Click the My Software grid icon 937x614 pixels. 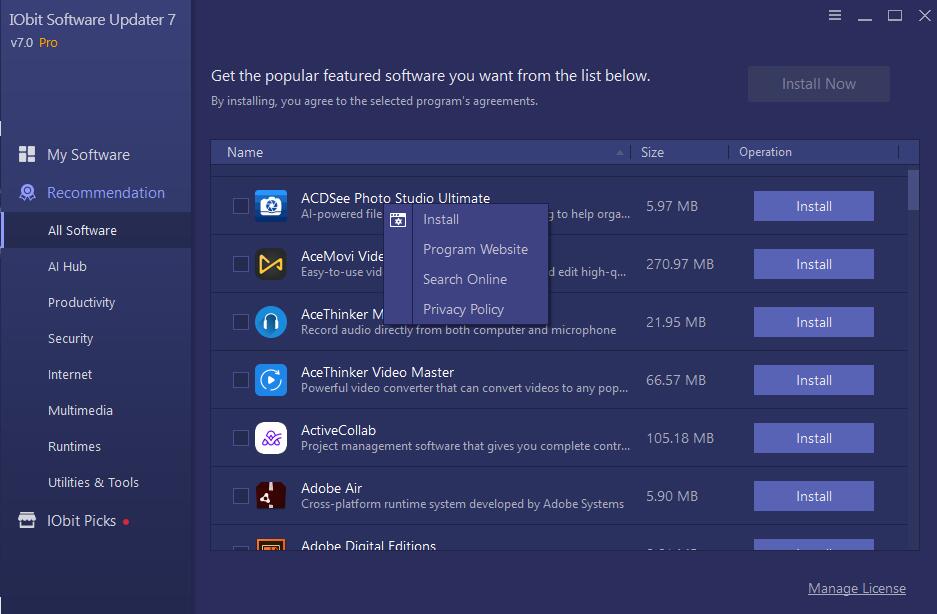pyautogui.click(x=27, y=154)
